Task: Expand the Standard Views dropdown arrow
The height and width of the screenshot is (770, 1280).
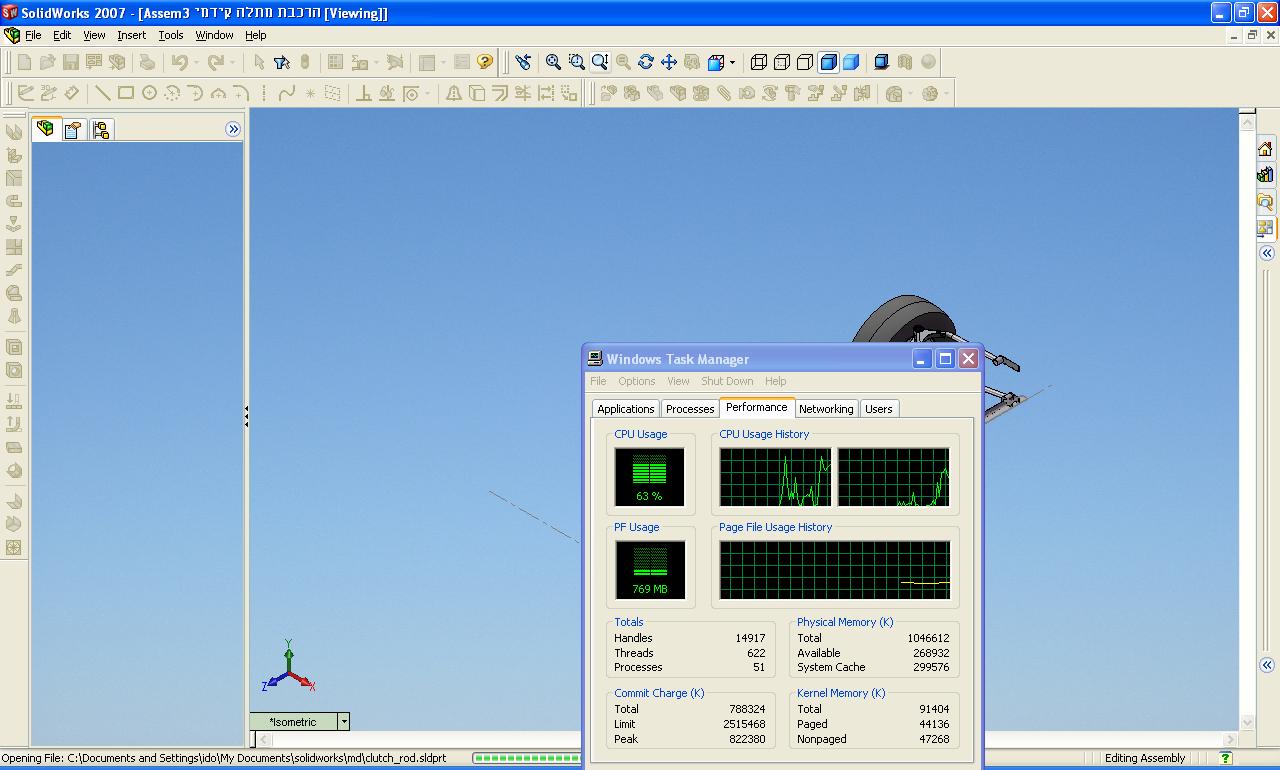Action: click(733, 62)
